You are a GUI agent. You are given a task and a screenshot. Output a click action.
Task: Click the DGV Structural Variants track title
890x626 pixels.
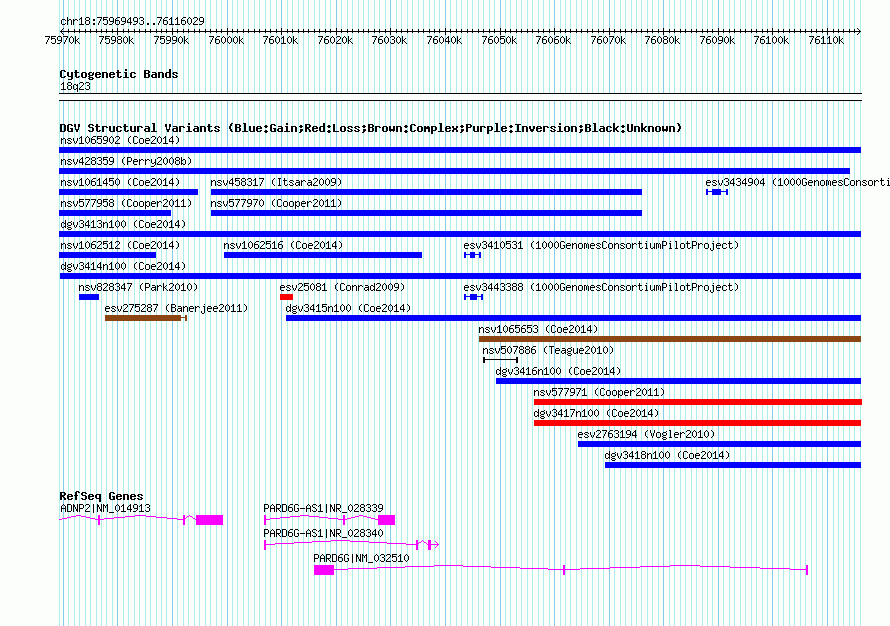pyautogui.click(x=370, y=128)
